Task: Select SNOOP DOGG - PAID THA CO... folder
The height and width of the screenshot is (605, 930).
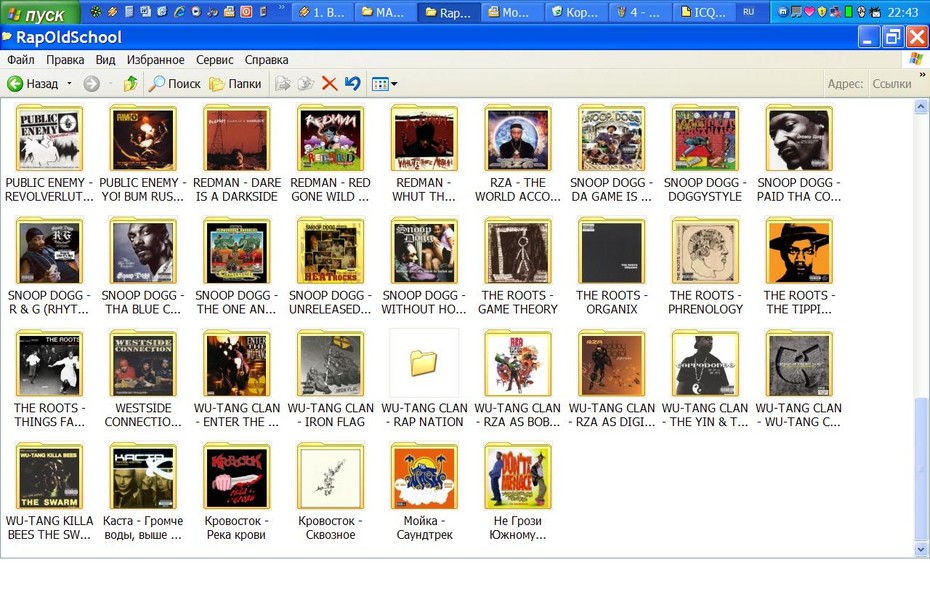Action: pos(799,154)
